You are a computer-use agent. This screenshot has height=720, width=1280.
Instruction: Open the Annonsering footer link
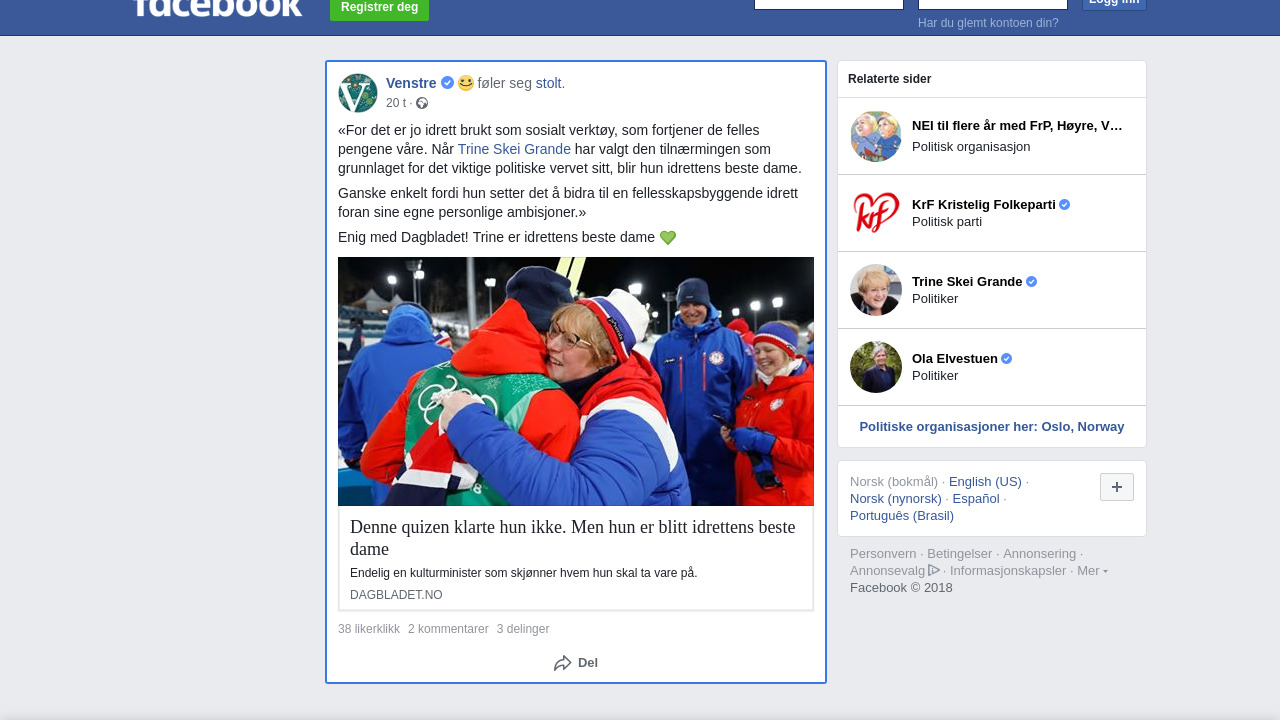point(1040,554)
